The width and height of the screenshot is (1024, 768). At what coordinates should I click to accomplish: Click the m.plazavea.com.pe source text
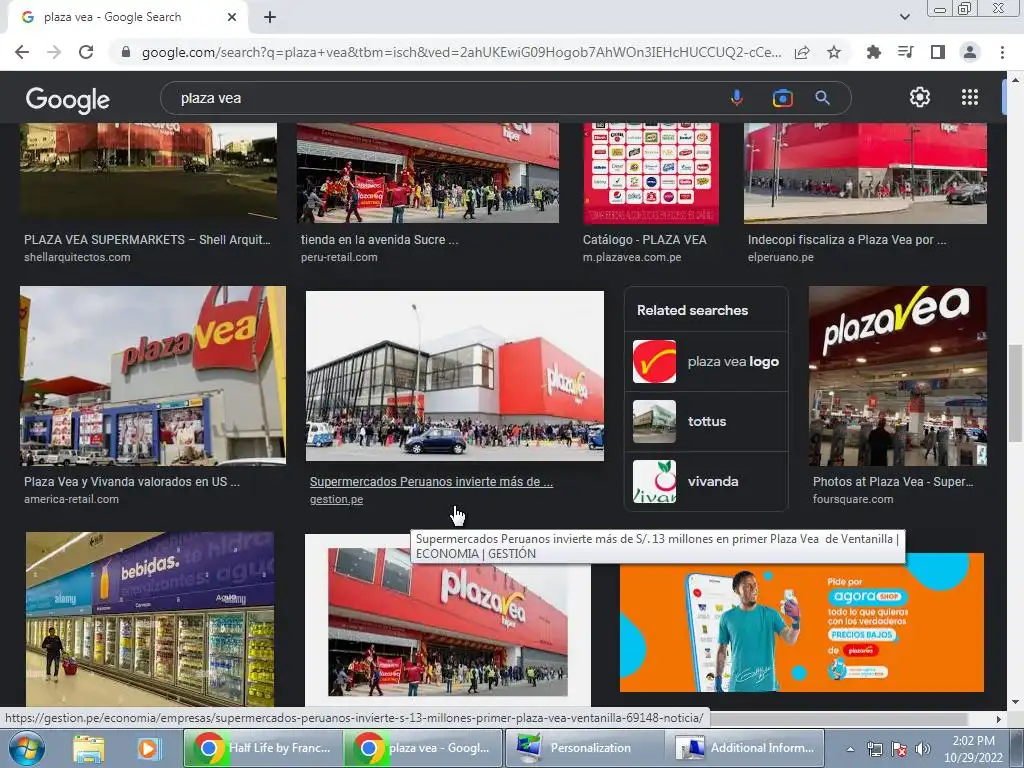click(632, 257)
